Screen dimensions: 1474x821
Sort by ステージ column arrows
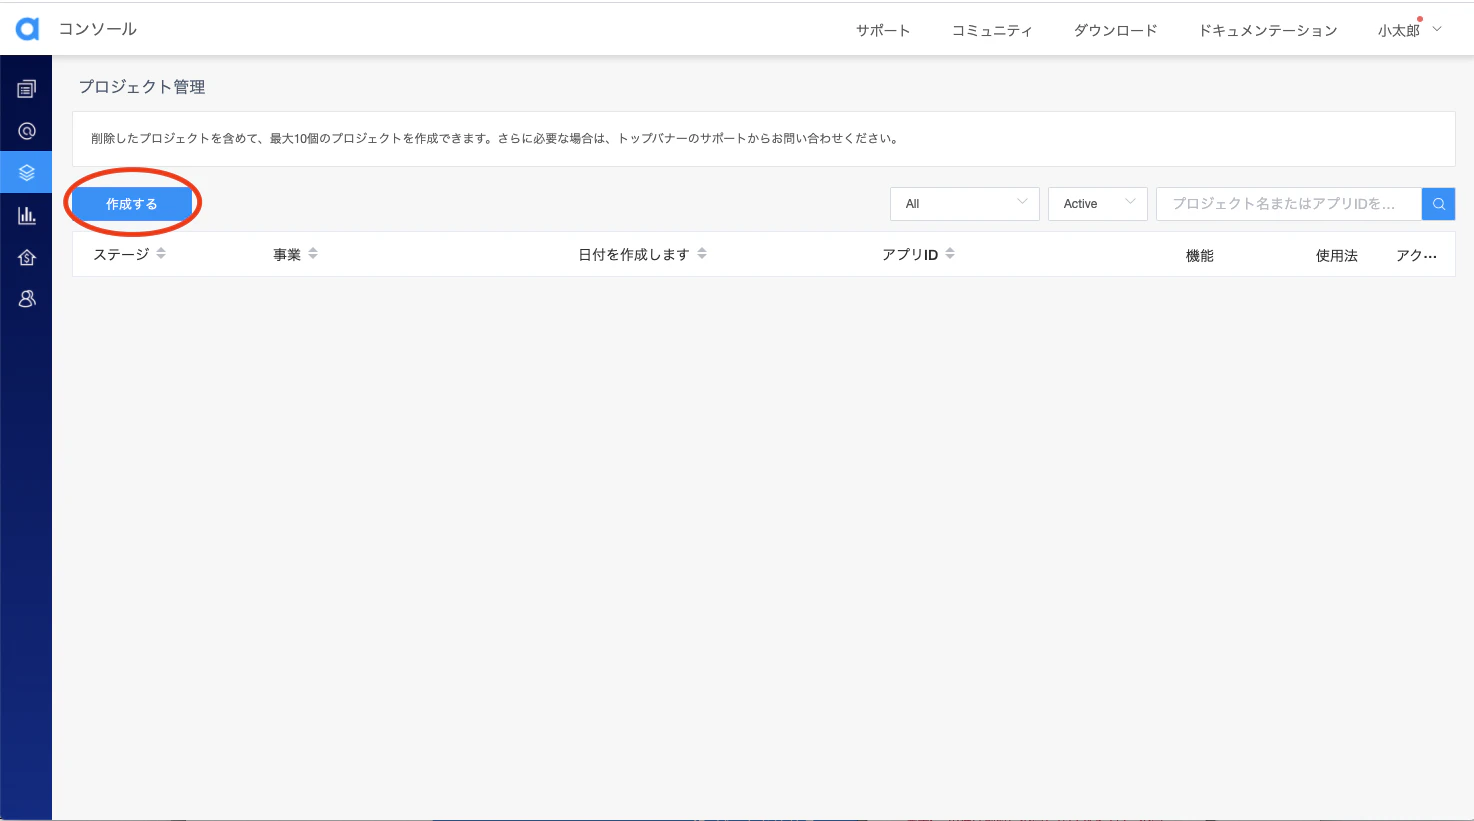pyautogui.click(x=161, y=254)
